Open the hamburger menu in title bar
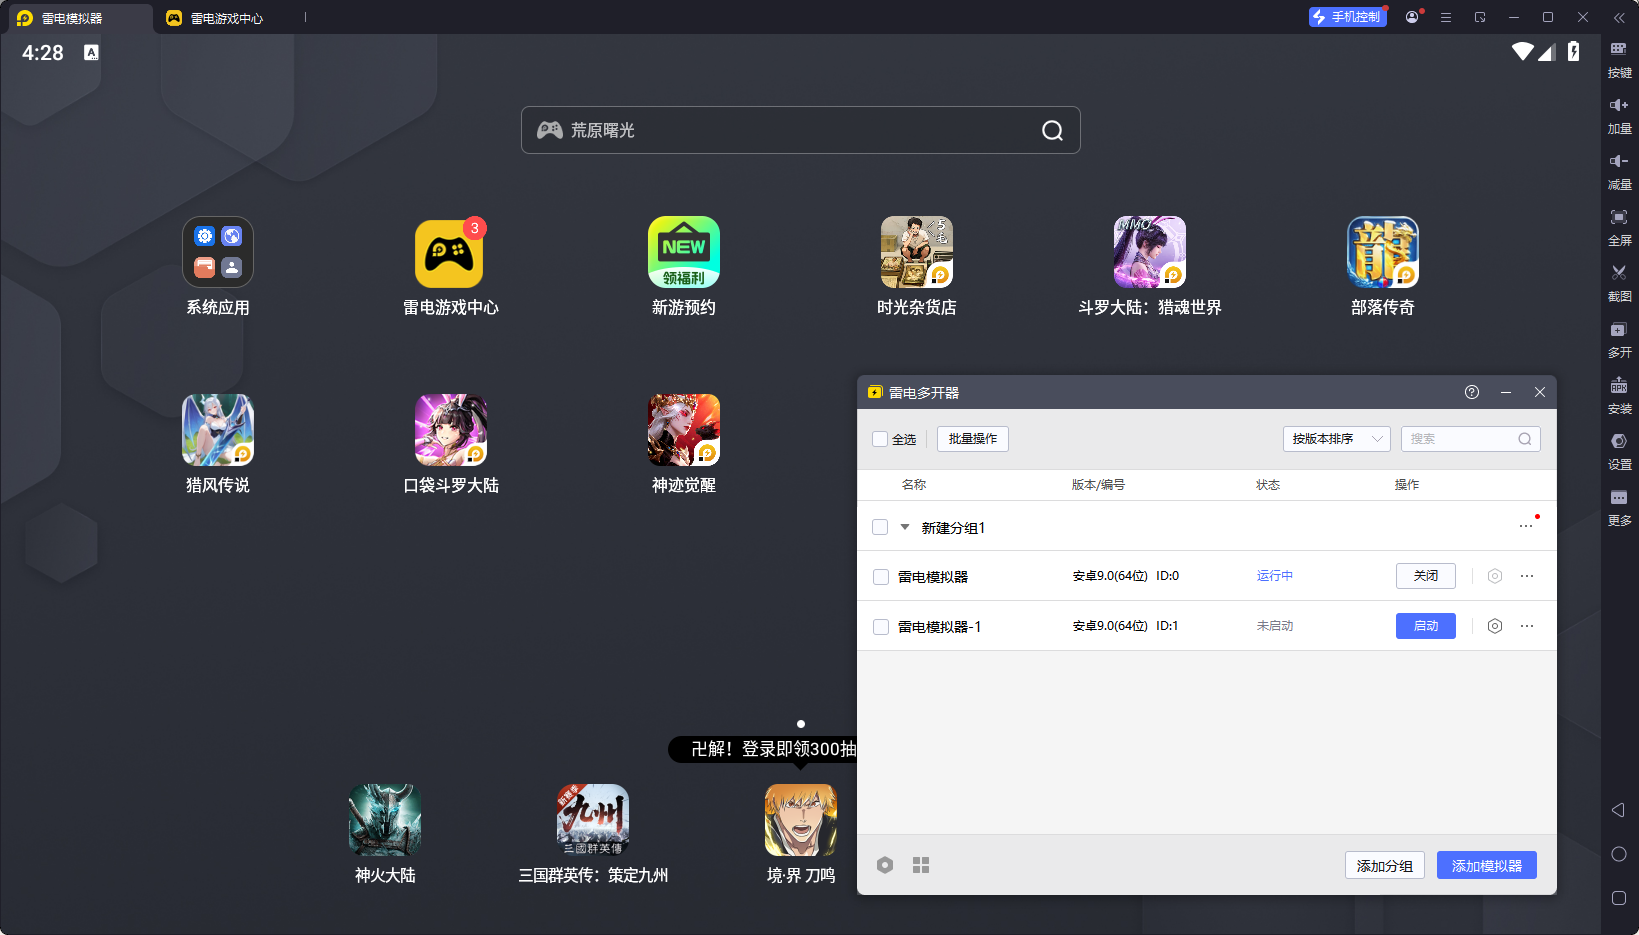 1445,17
